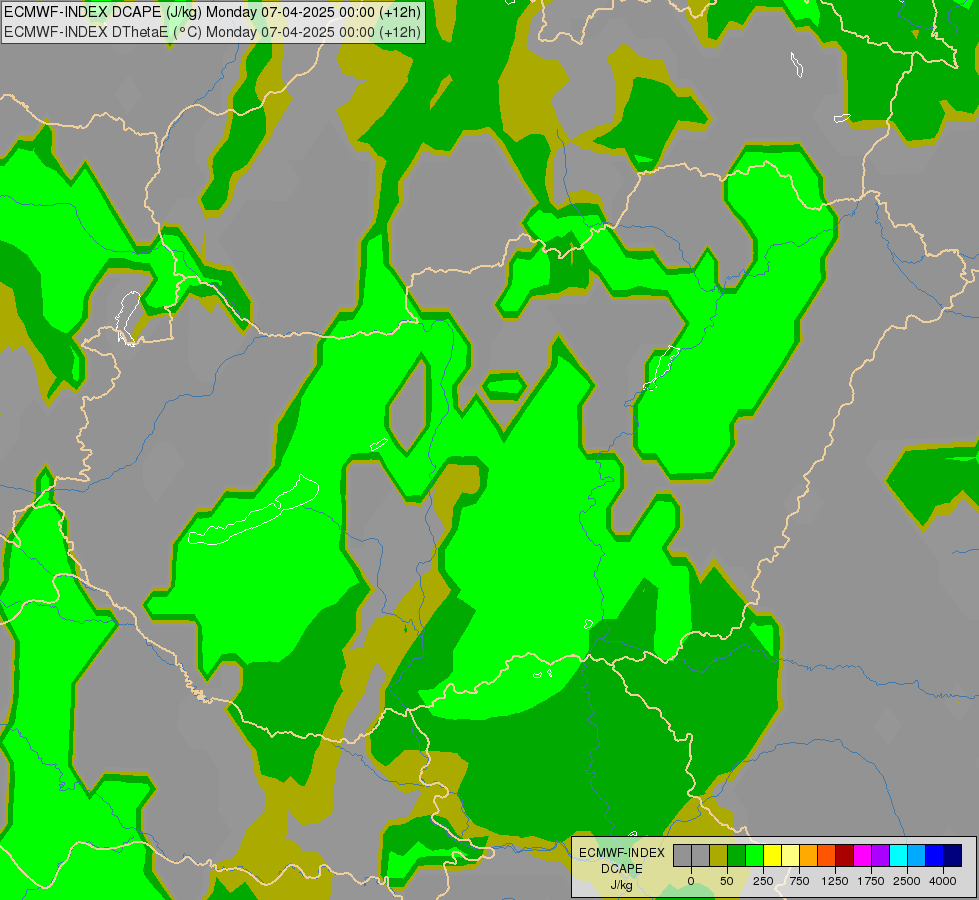Select the cyan legend swatch
The height and width of the screenshot is (900, 979).
(x=899, y=856)
